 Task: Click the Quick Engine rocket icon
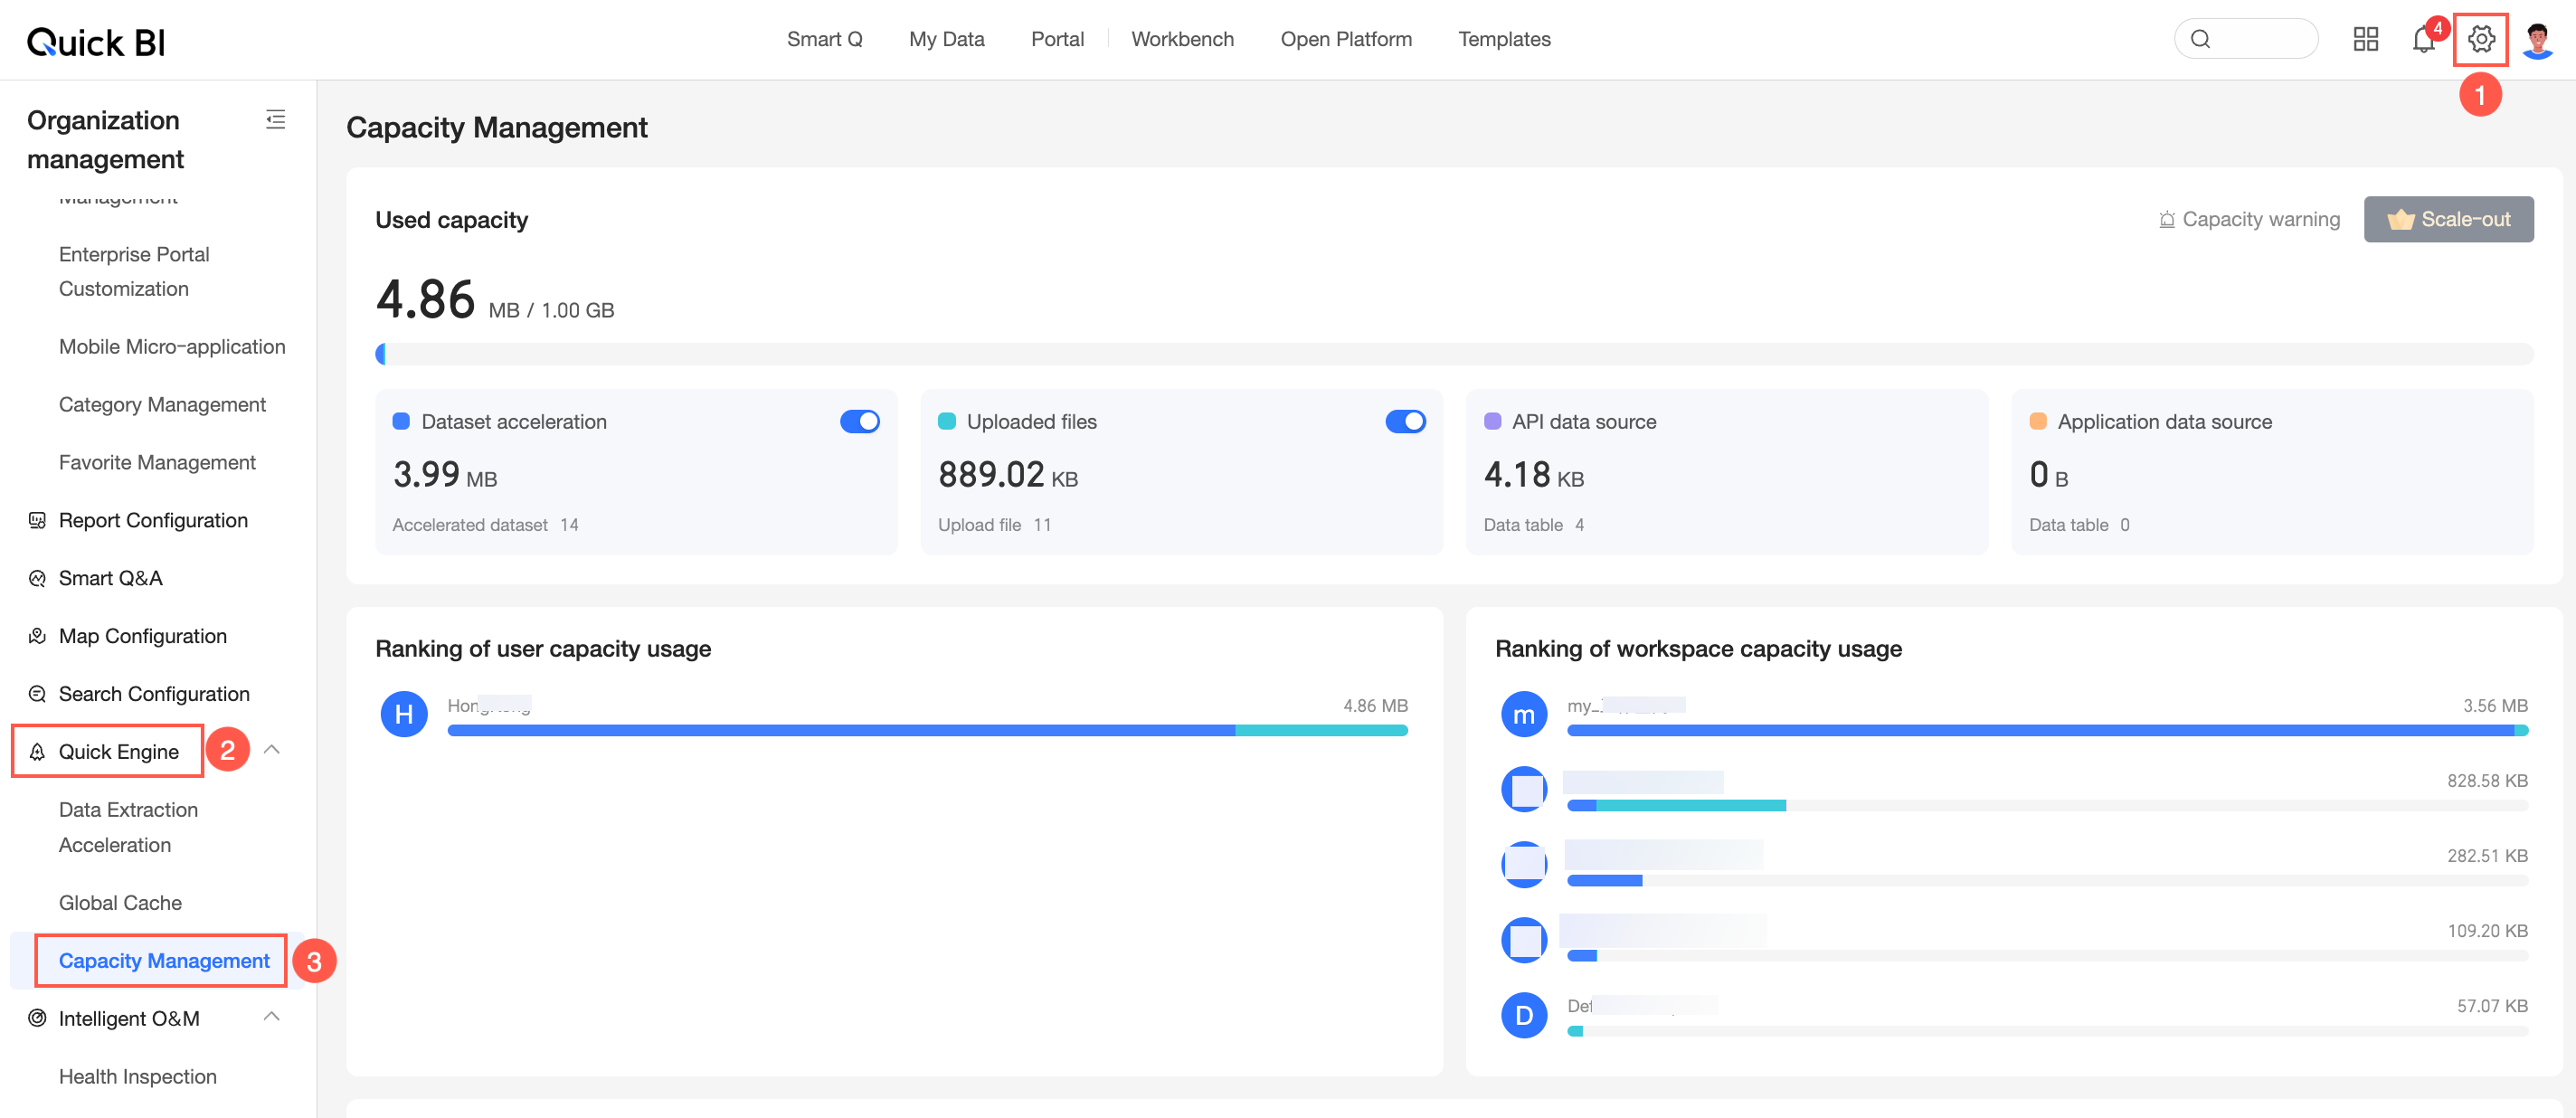click(x=37, y=752)
